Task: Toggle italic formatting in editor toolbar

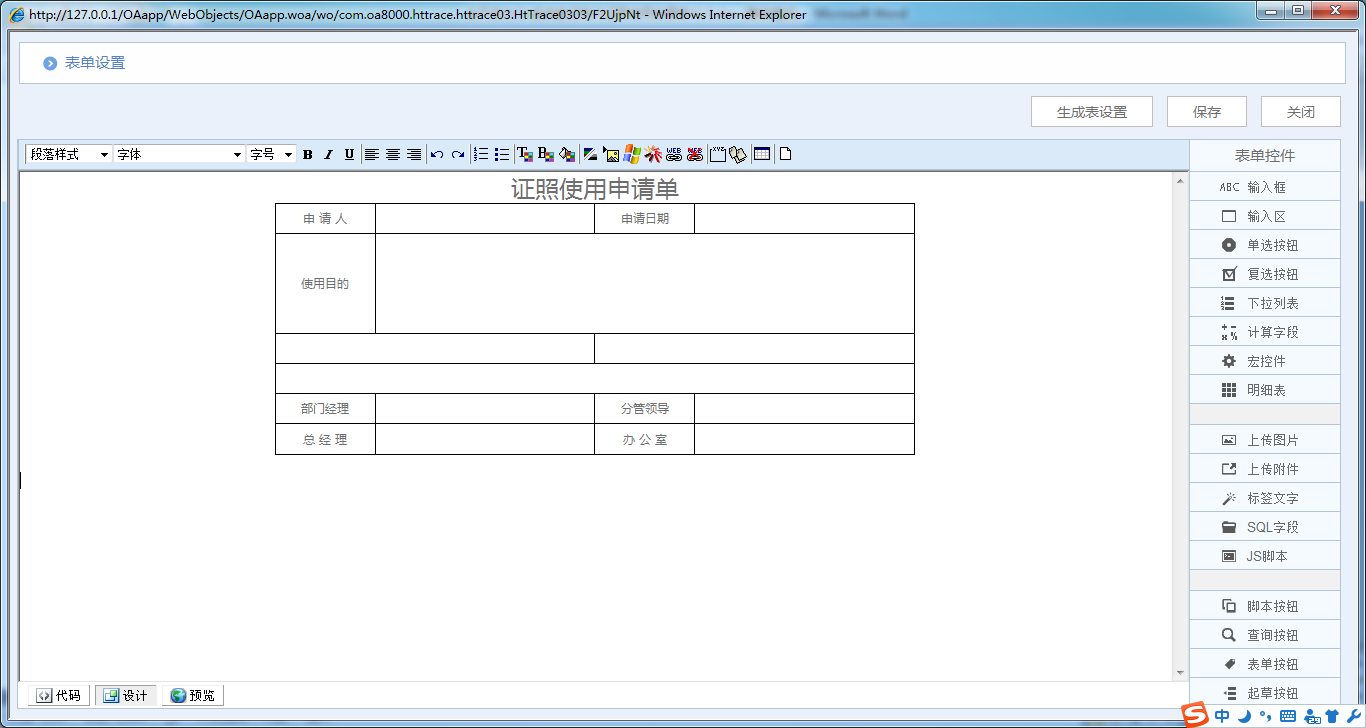Action: coord(328,154)
